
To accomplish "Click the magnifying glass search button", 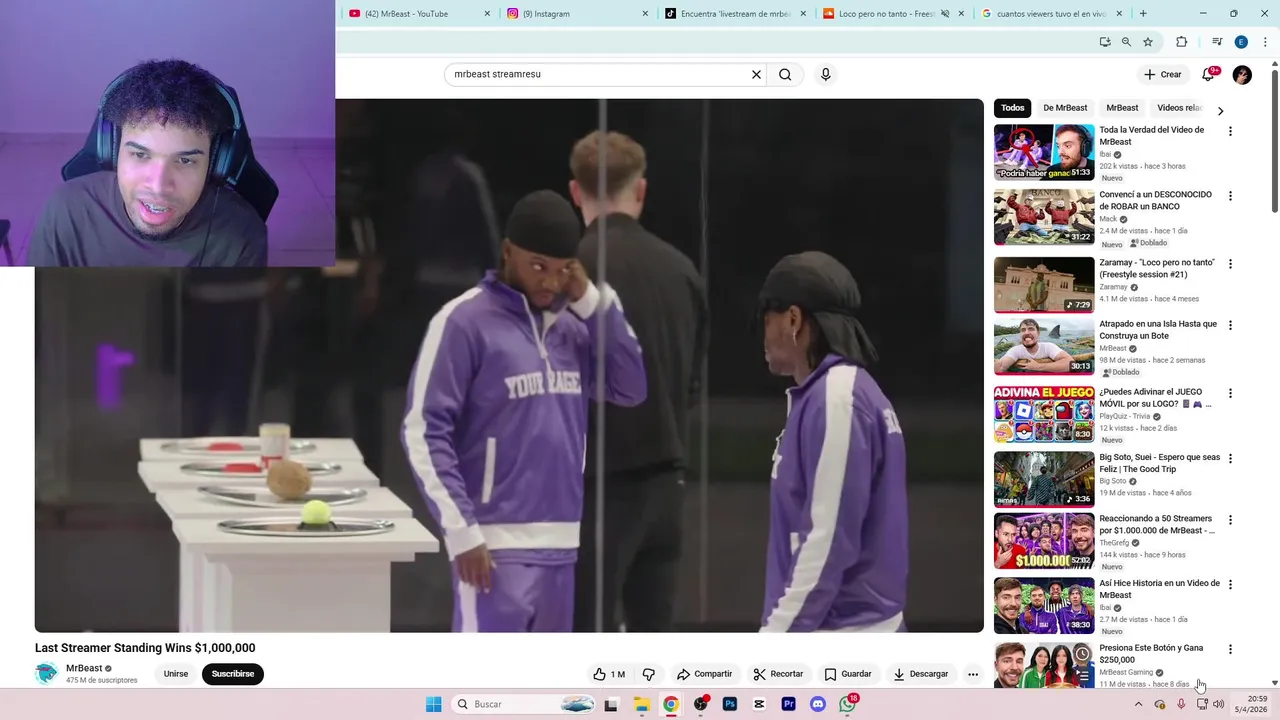I will (785, 74).
